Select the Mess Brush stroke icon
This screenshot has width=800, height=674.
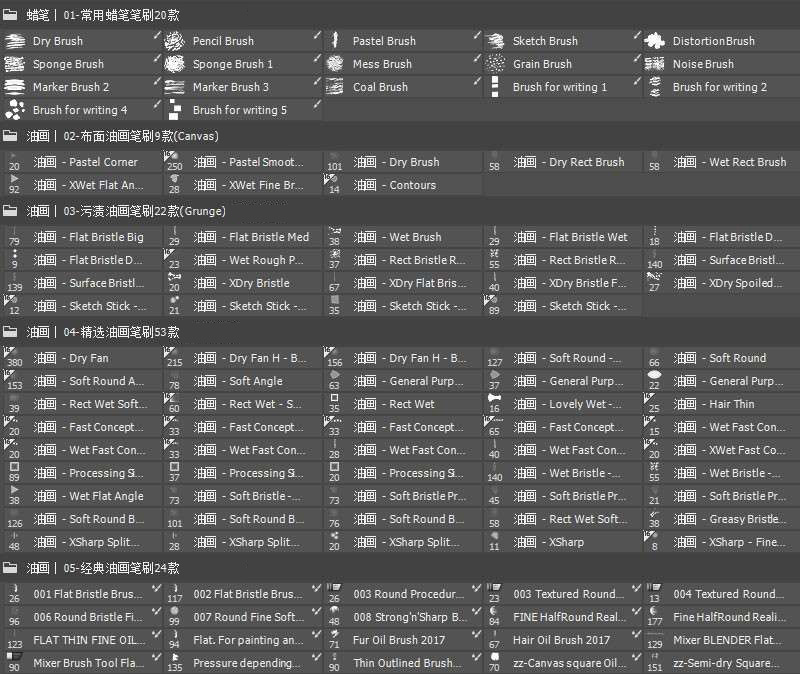coord(334,64)
